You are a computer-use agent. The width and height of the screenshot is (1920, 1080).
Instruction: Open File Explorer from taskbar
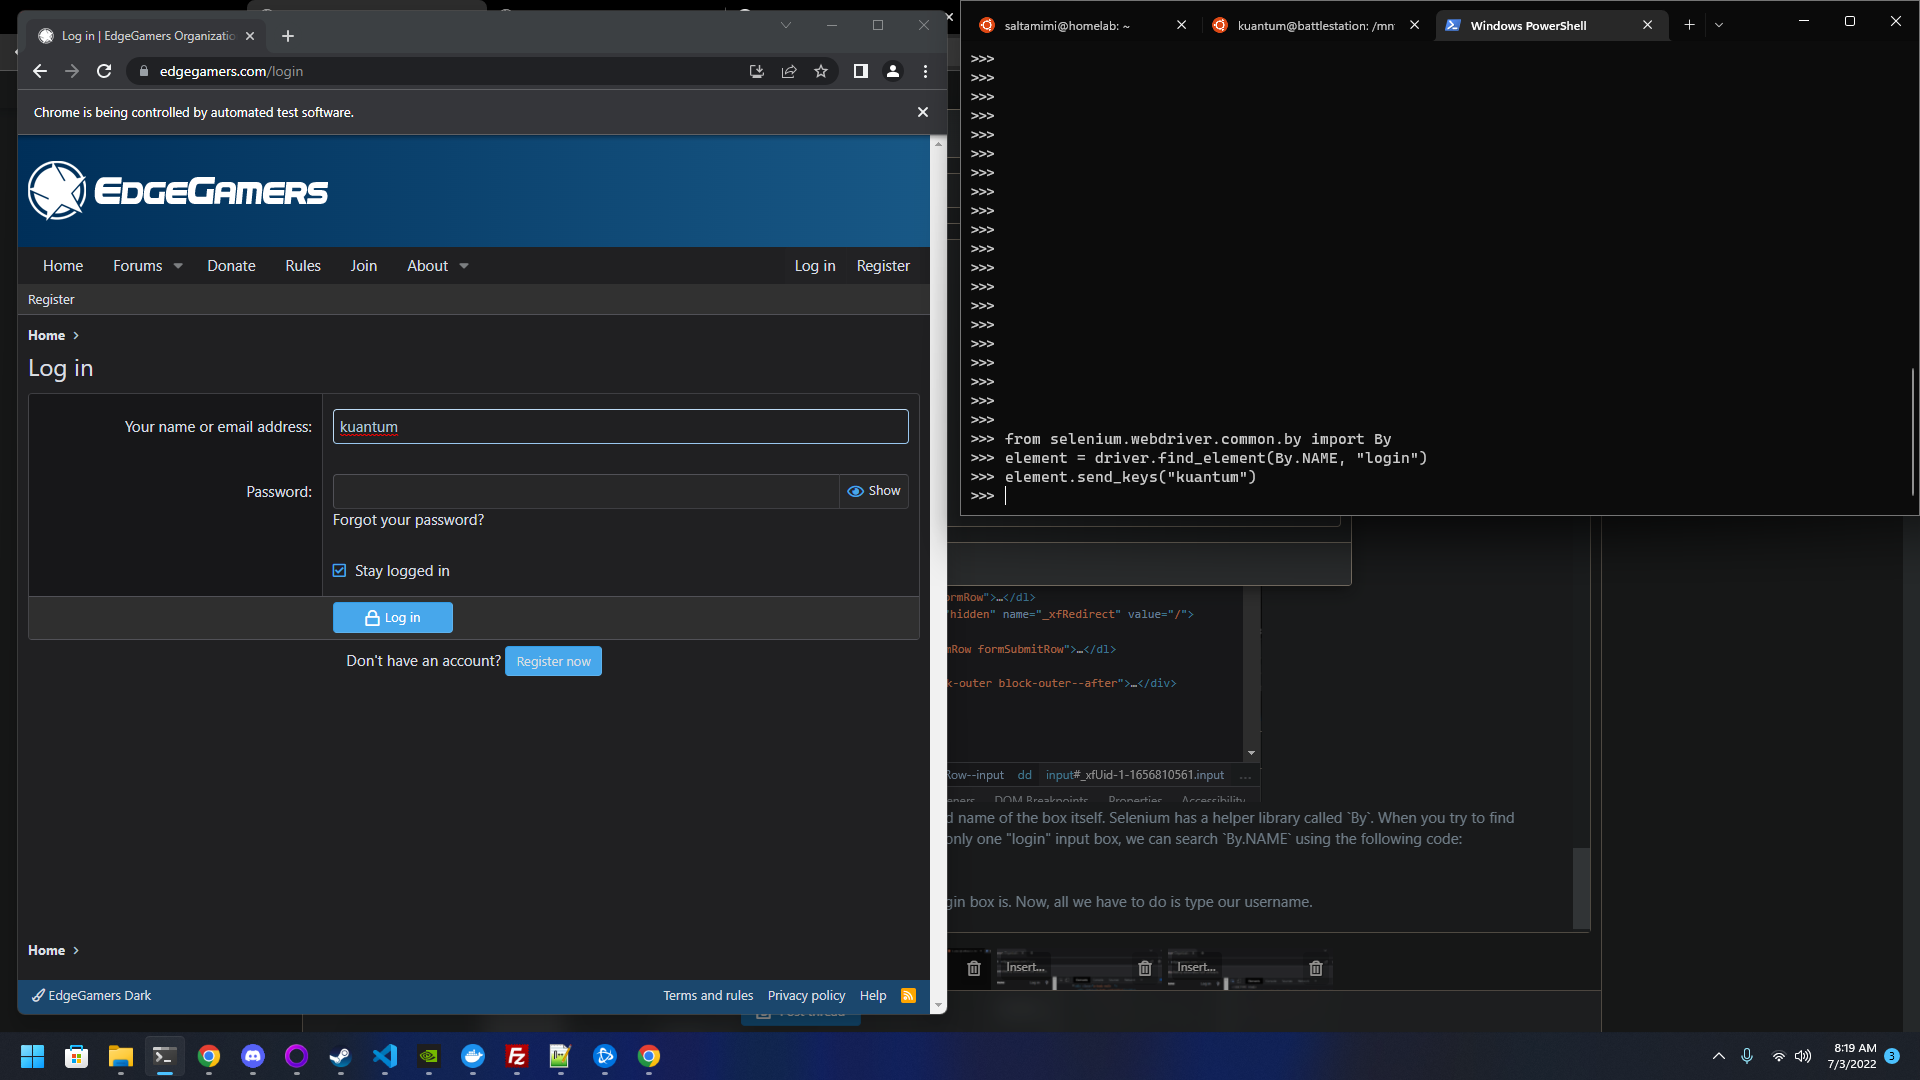(x=121, y=1056)
